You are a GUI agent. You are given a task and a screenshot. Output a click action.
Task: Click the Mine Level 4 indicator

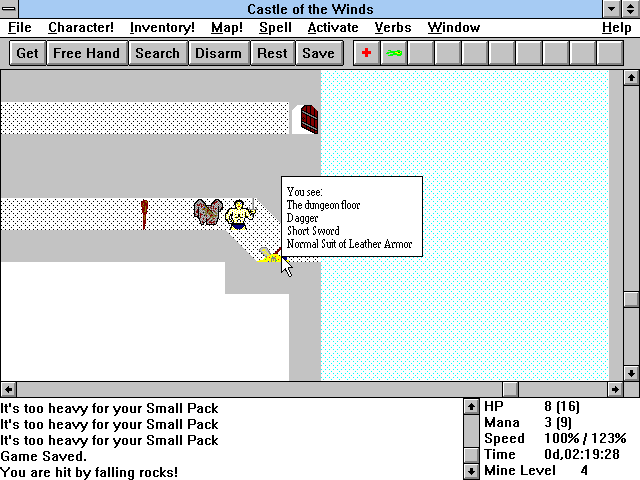pos(536,471)
